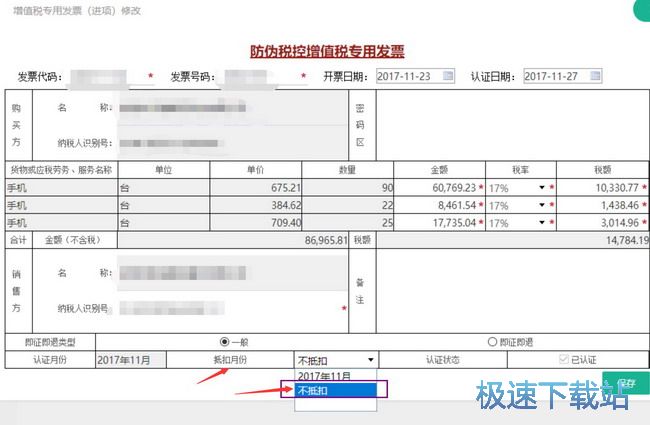Click the quantity cell 25

[x=348, y=223]
